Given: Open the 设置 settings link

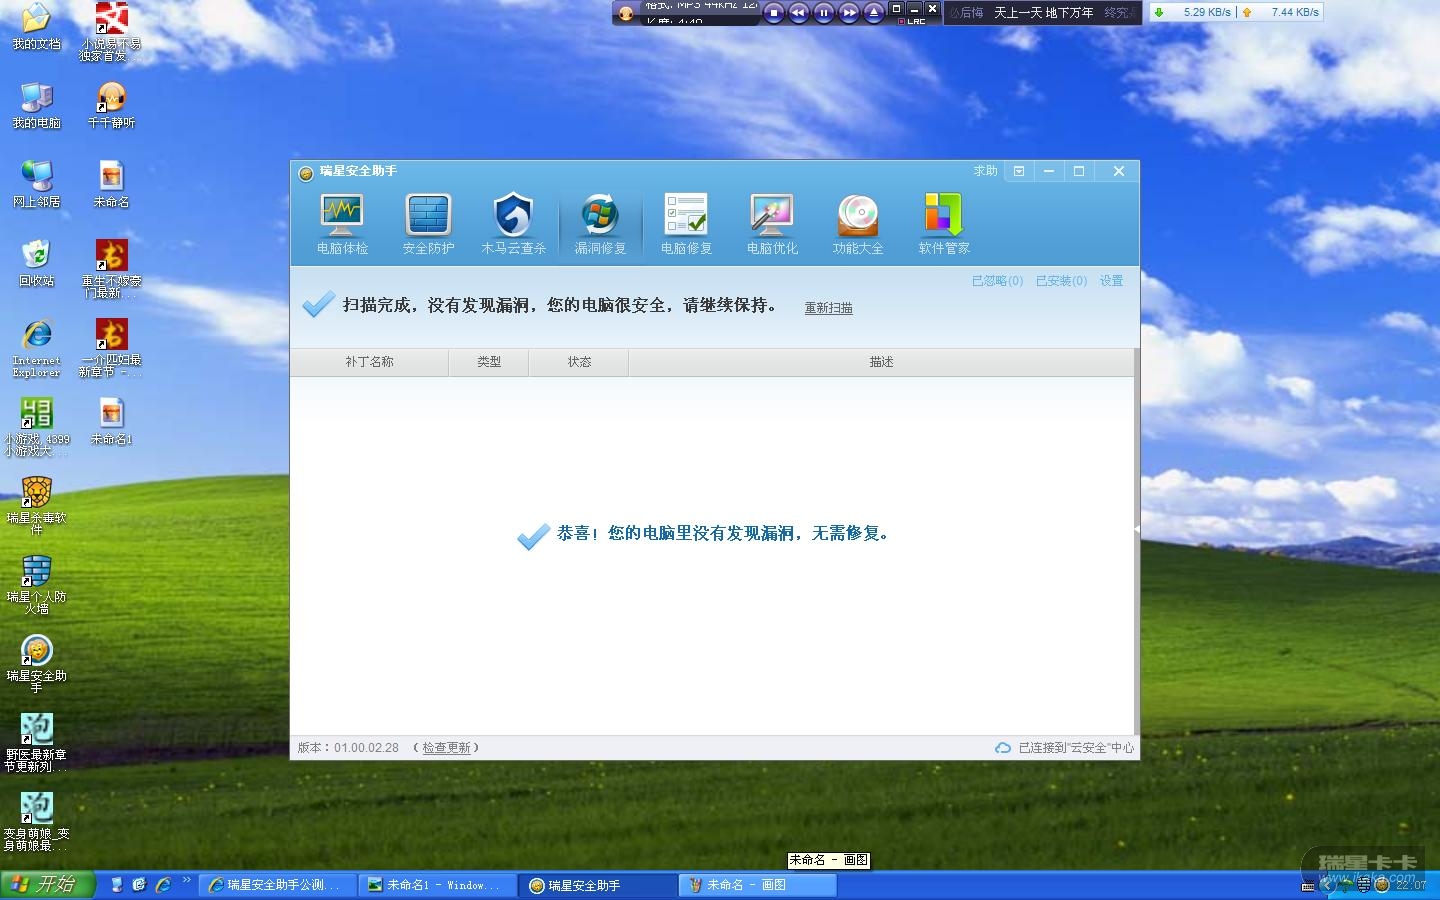Looking at the screenshot, I should click(1112, 281).
